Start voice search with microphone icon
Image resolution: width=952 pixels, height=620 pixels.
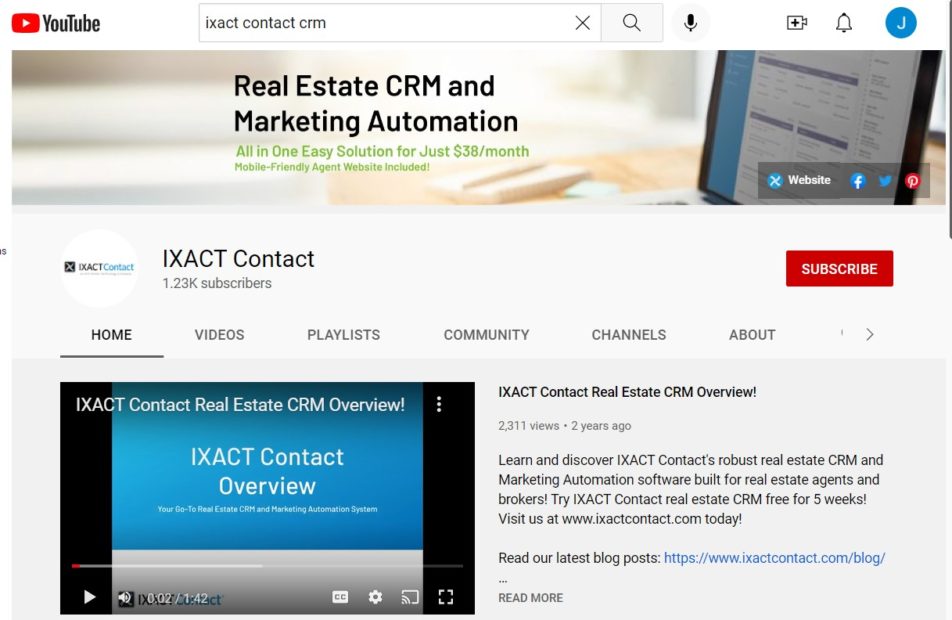coord(690,23)
